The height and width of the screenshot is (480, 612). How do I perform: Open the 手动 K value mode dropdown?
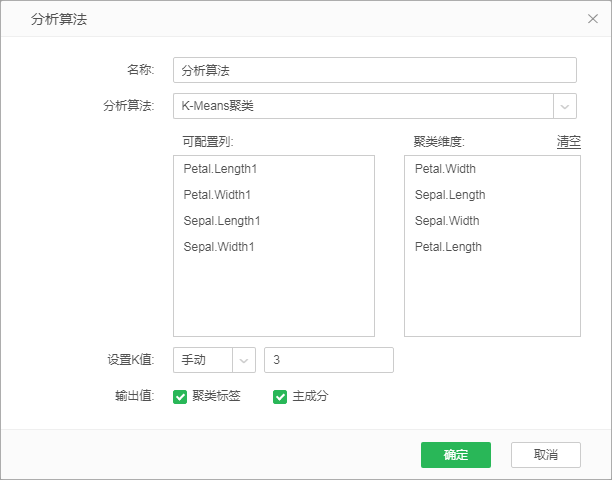[x=214, y=360]
